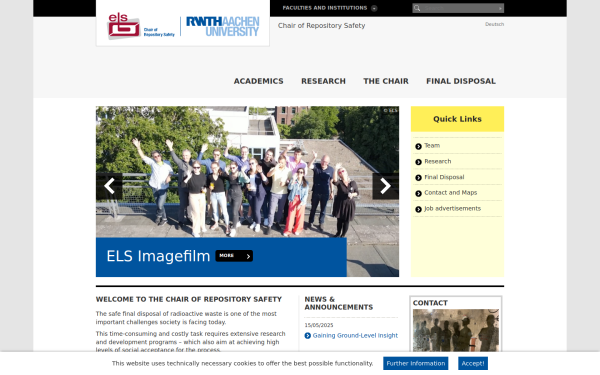Click the search magnifier icon
The width and height of the screenshot is (600, 375).
(417, 8)
